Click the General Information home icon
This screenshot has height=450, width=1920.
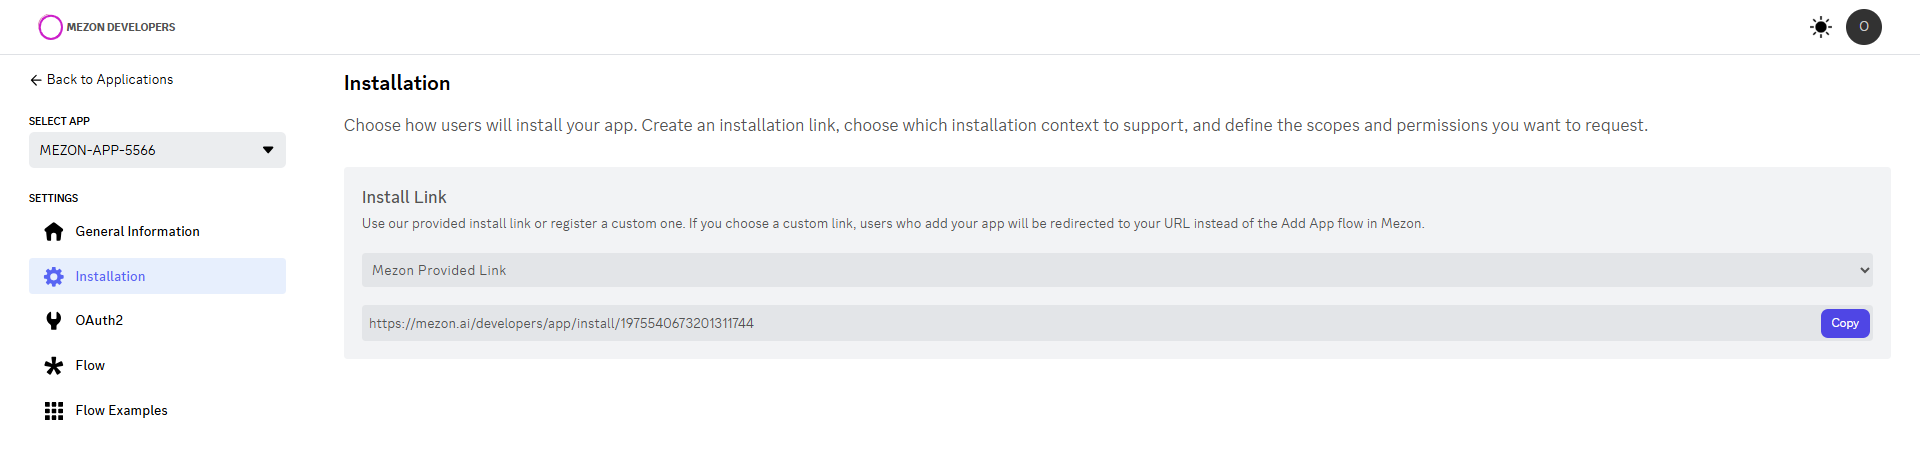click(54, 232)
